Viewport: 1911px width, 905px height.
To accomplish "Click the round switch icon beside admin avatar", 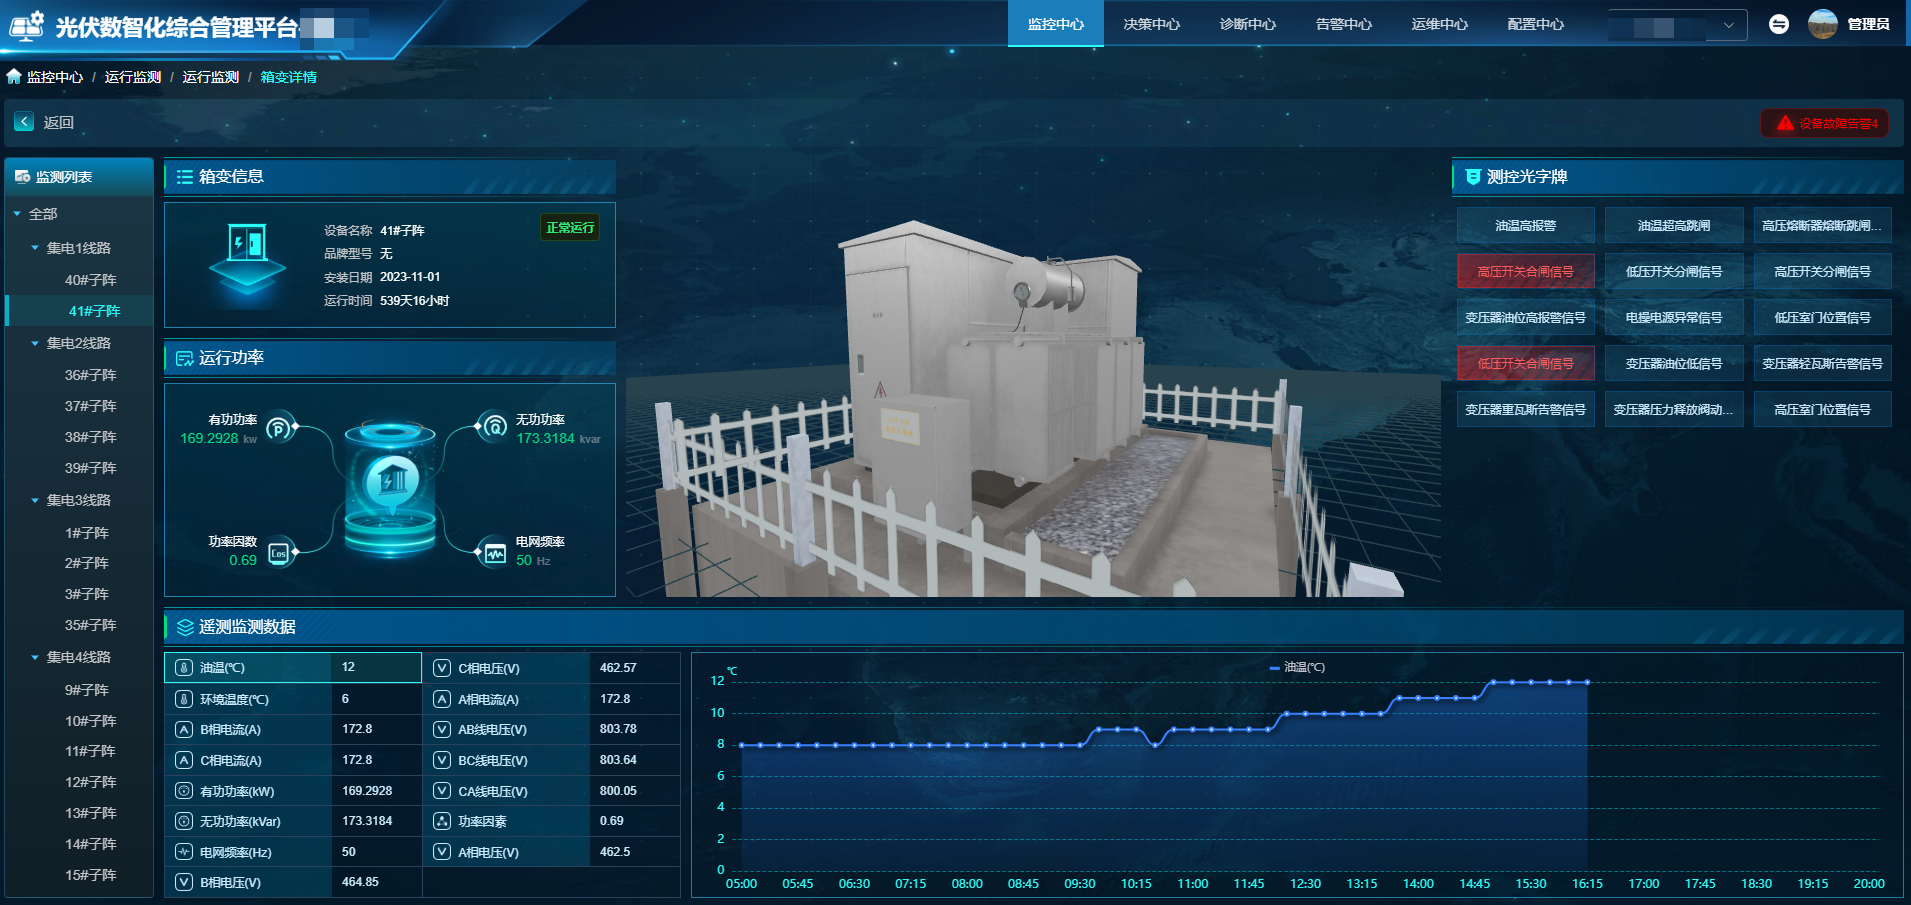I will pyautogui.click(x=1778, y=24).
